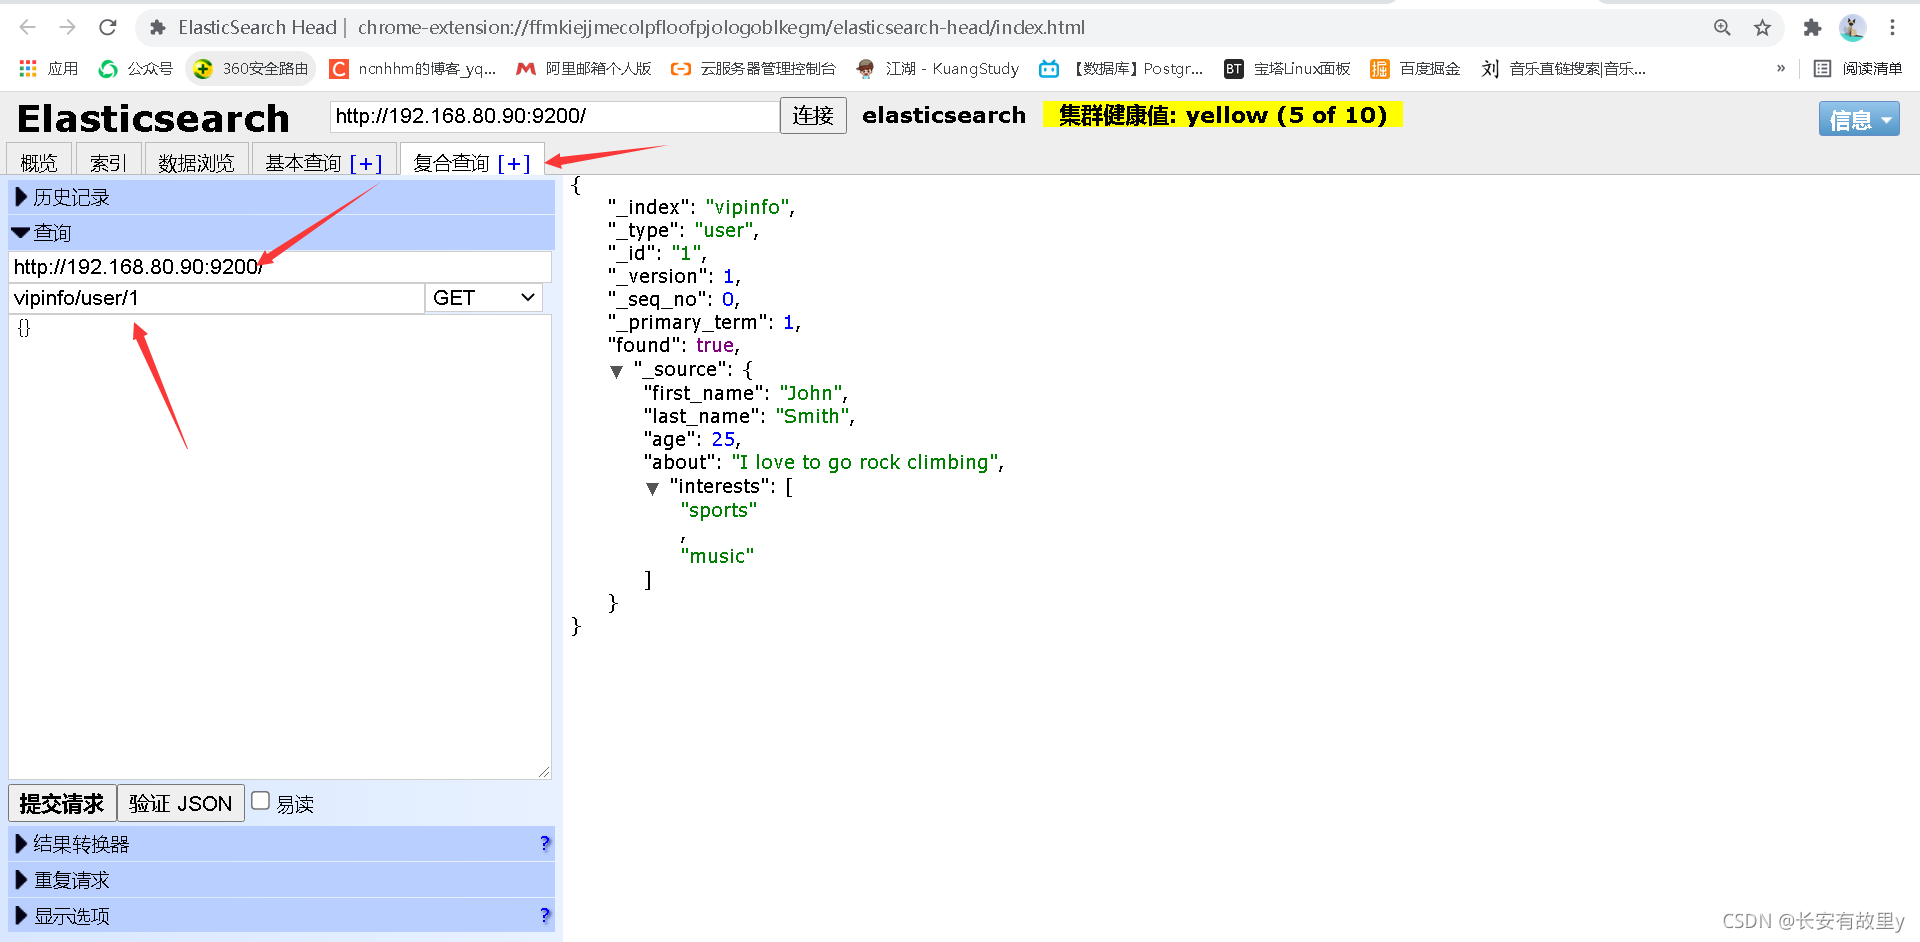1920x942 pixels.
Task: Open the 江湖 - KuangStudy bookmark
Action: (938, 68)
